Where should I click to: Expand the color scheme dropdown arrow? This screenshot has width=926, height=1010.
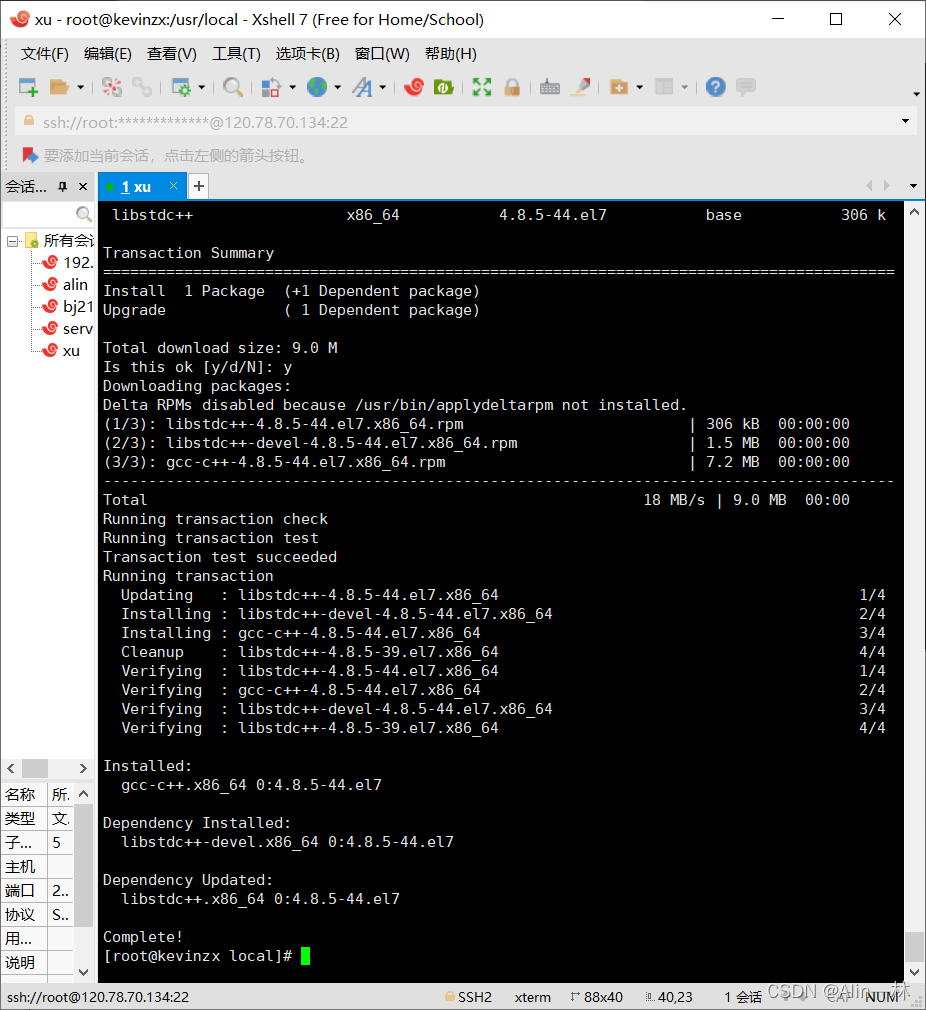tap(292, 87)
